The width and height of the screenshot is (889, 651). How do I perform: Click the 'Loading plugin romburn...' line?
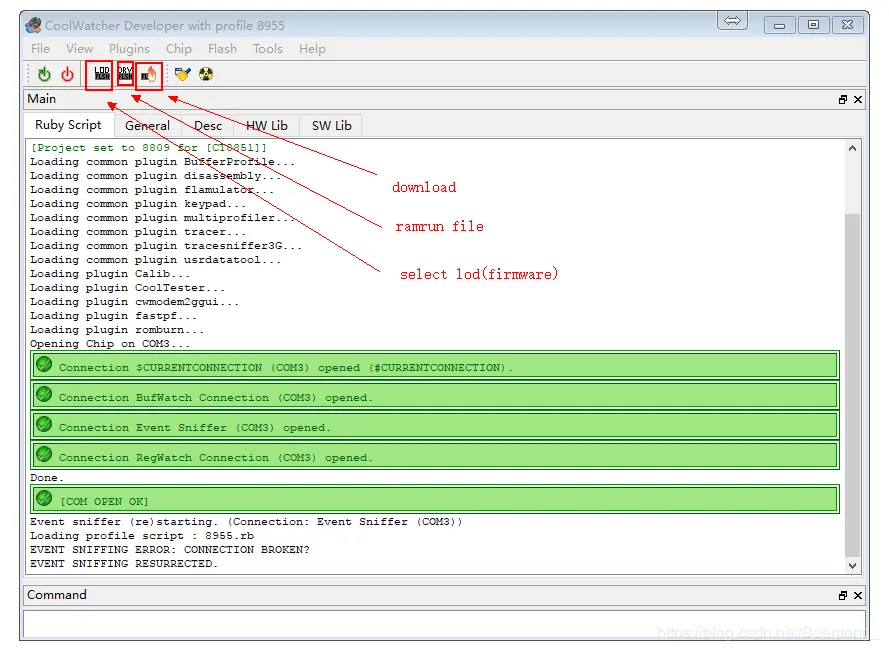(x=117, y=330)
